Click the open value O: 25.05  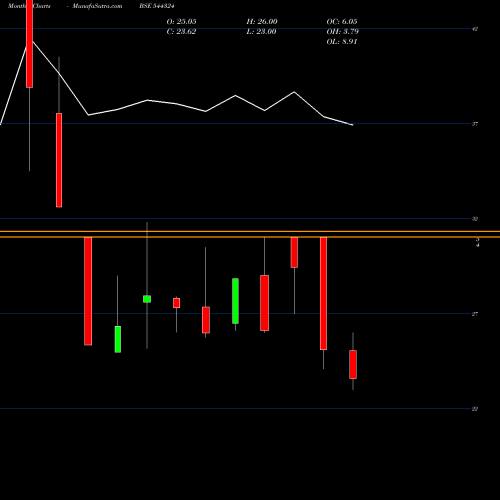tap(181, 22)
